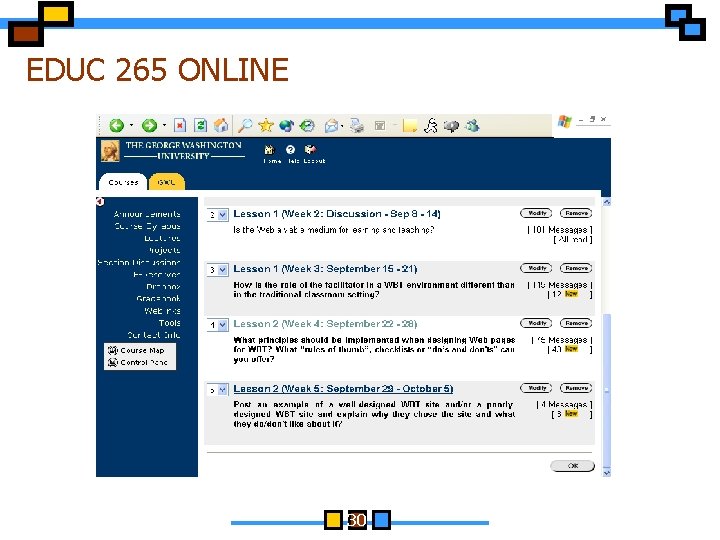Click the greyed Edit page icon

coord(380,125)
